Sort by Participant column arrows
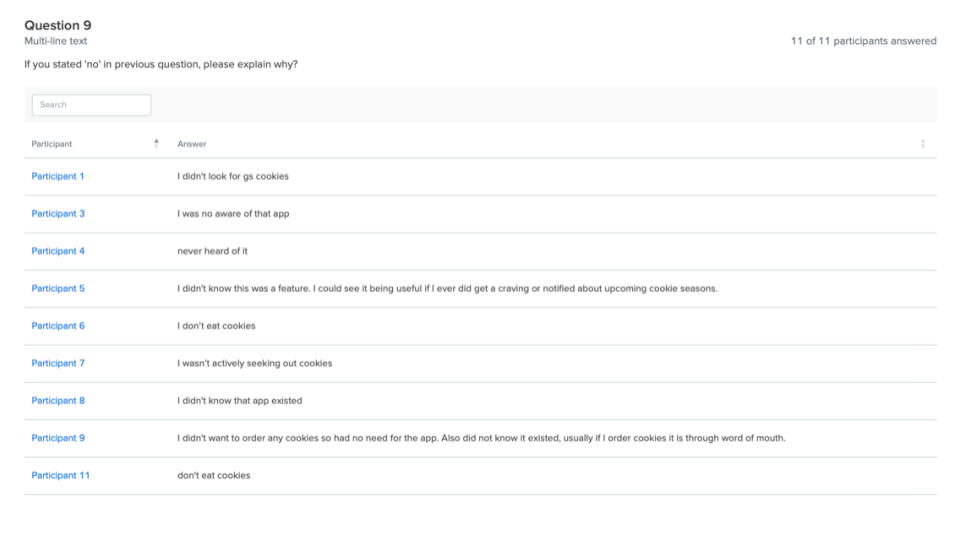The width and height of the screenshot is (960, 540). (x=156, y=143)
